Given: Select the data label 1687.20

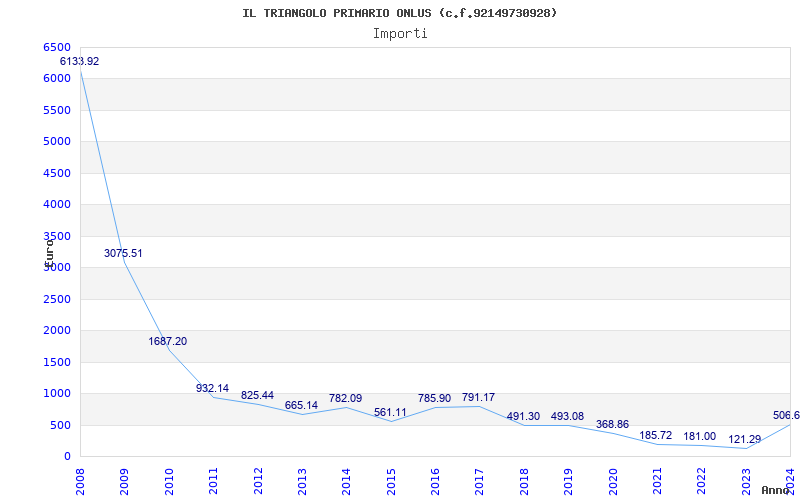Looking at the screenshot, I should pos(168,341).
